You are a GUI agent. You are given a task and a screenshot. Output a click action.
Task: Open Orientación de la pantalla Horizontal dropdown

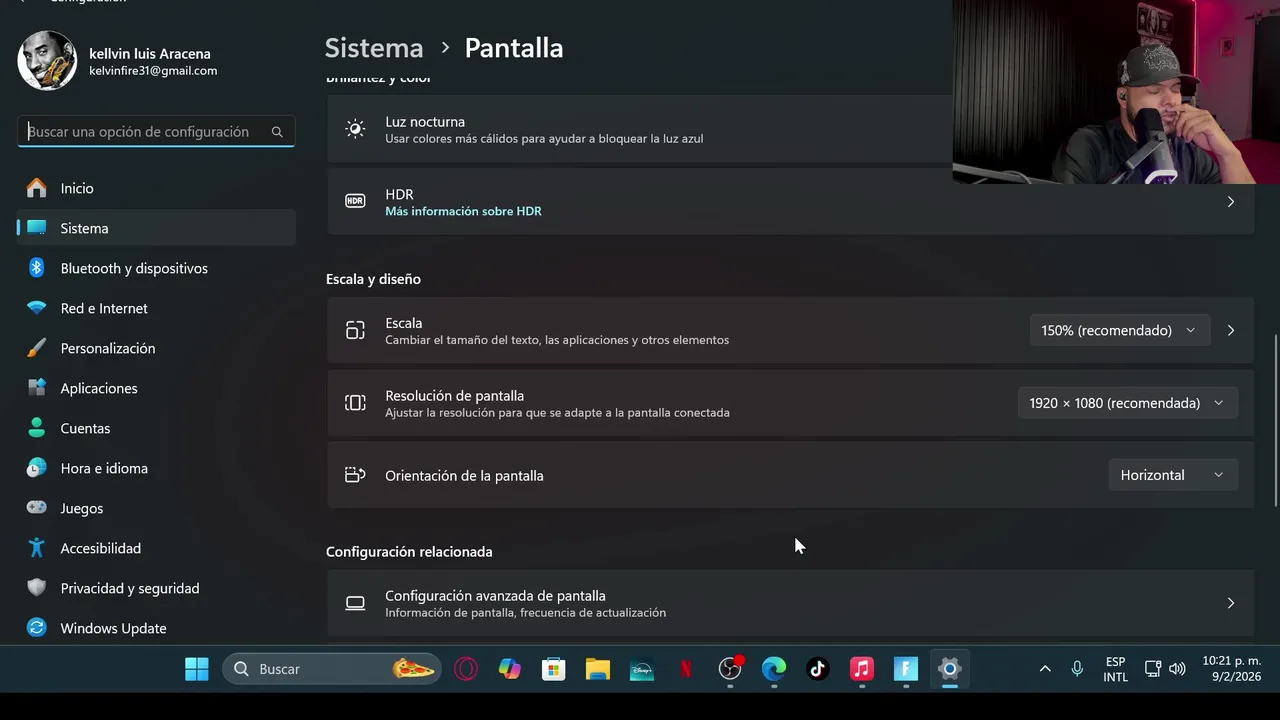[x=1173, y=475]
